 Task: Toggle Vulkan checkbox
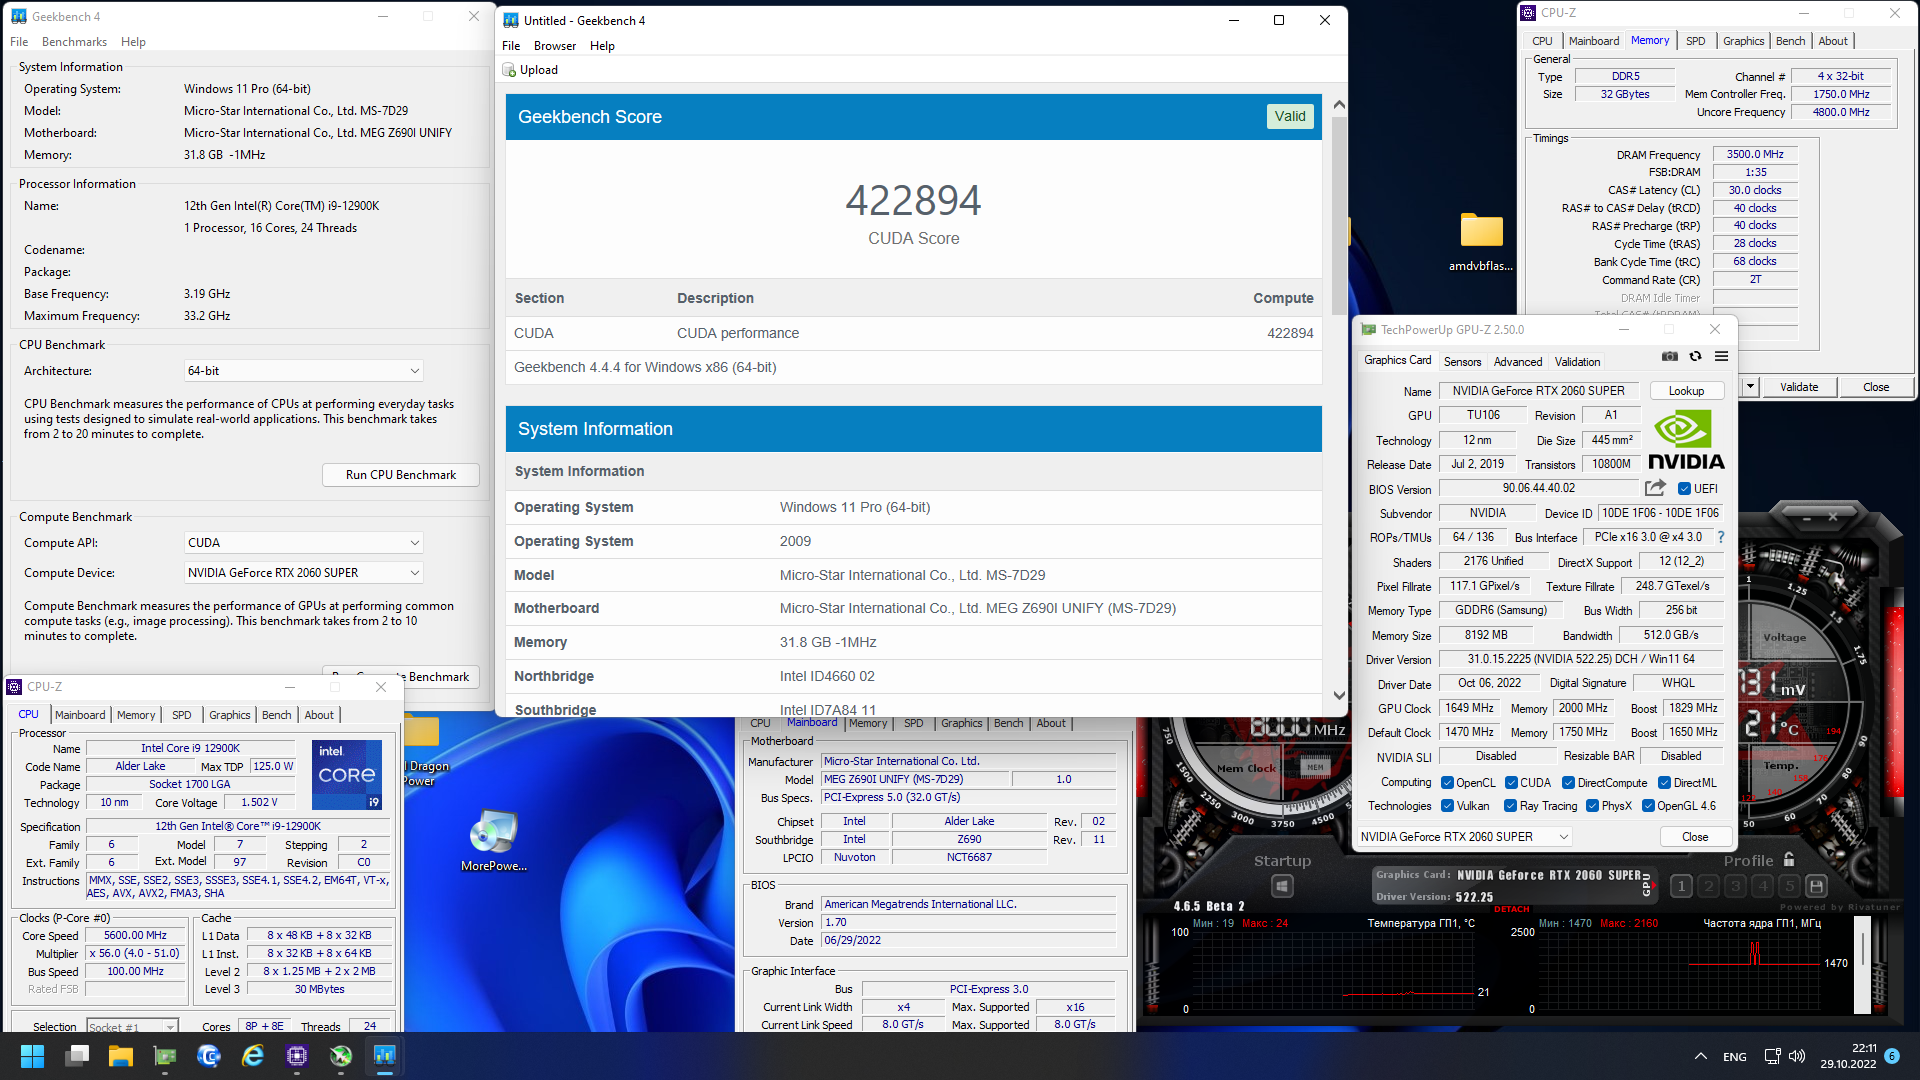[1447, 806]
